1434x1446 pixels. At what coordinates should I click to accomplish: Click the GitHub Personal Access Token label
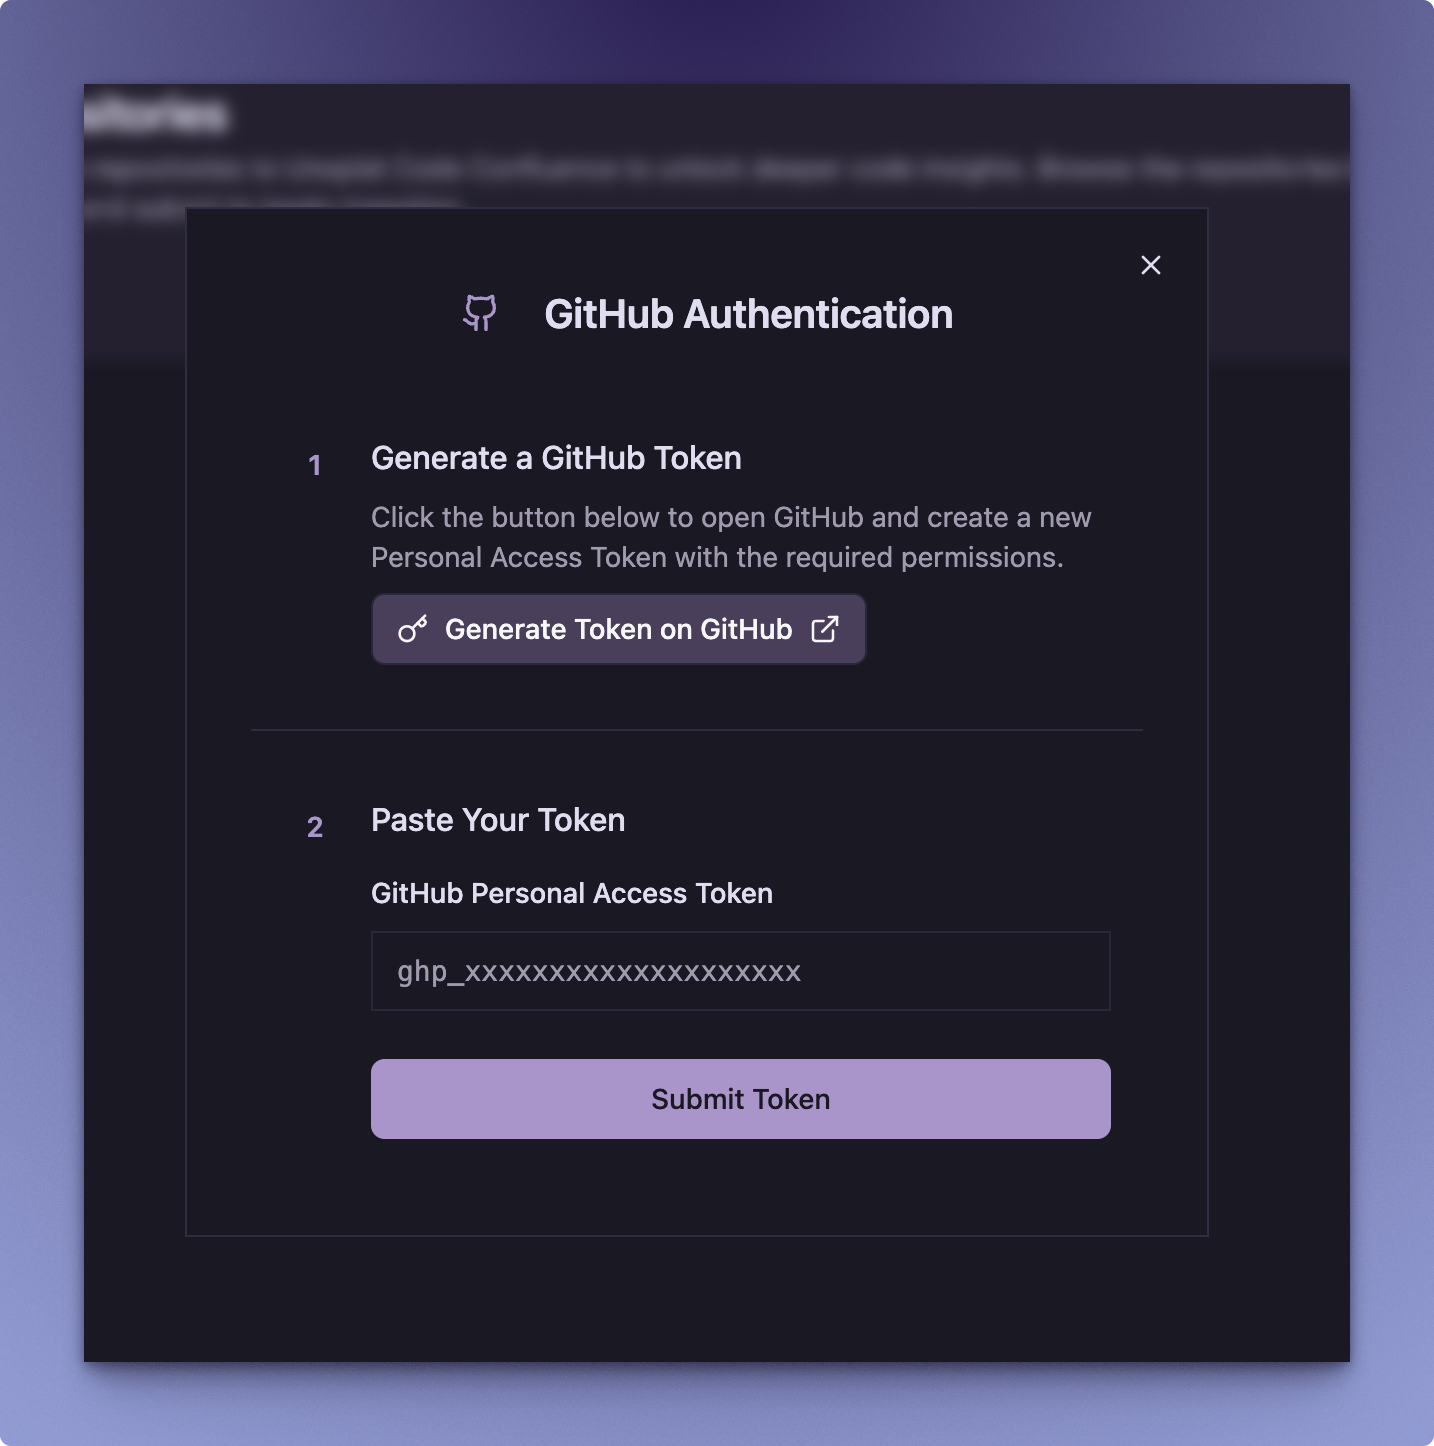coord(572,893)
